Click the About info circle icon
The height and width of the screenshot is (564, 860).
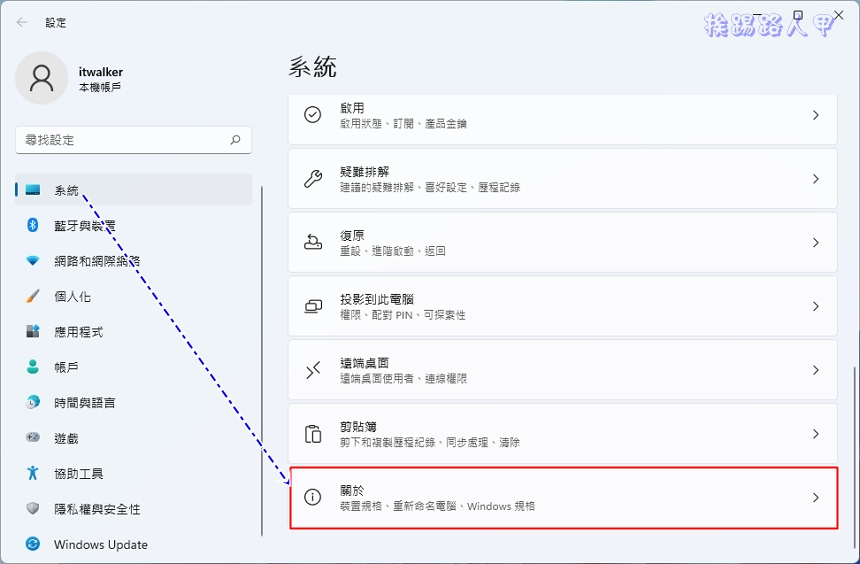313,497
